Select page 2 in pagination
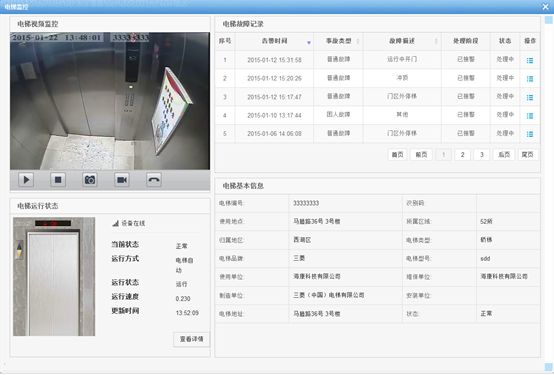Image resolution: width=554 pixels, height=375 pixels. coord(462,154)
